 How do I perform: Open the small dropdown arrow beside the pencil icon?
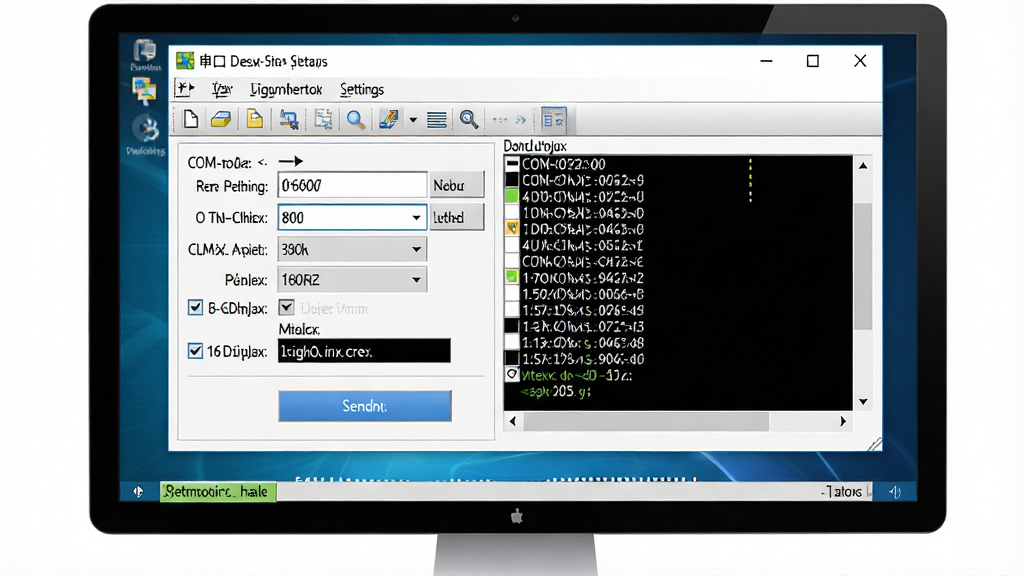[x=413, y=120]
